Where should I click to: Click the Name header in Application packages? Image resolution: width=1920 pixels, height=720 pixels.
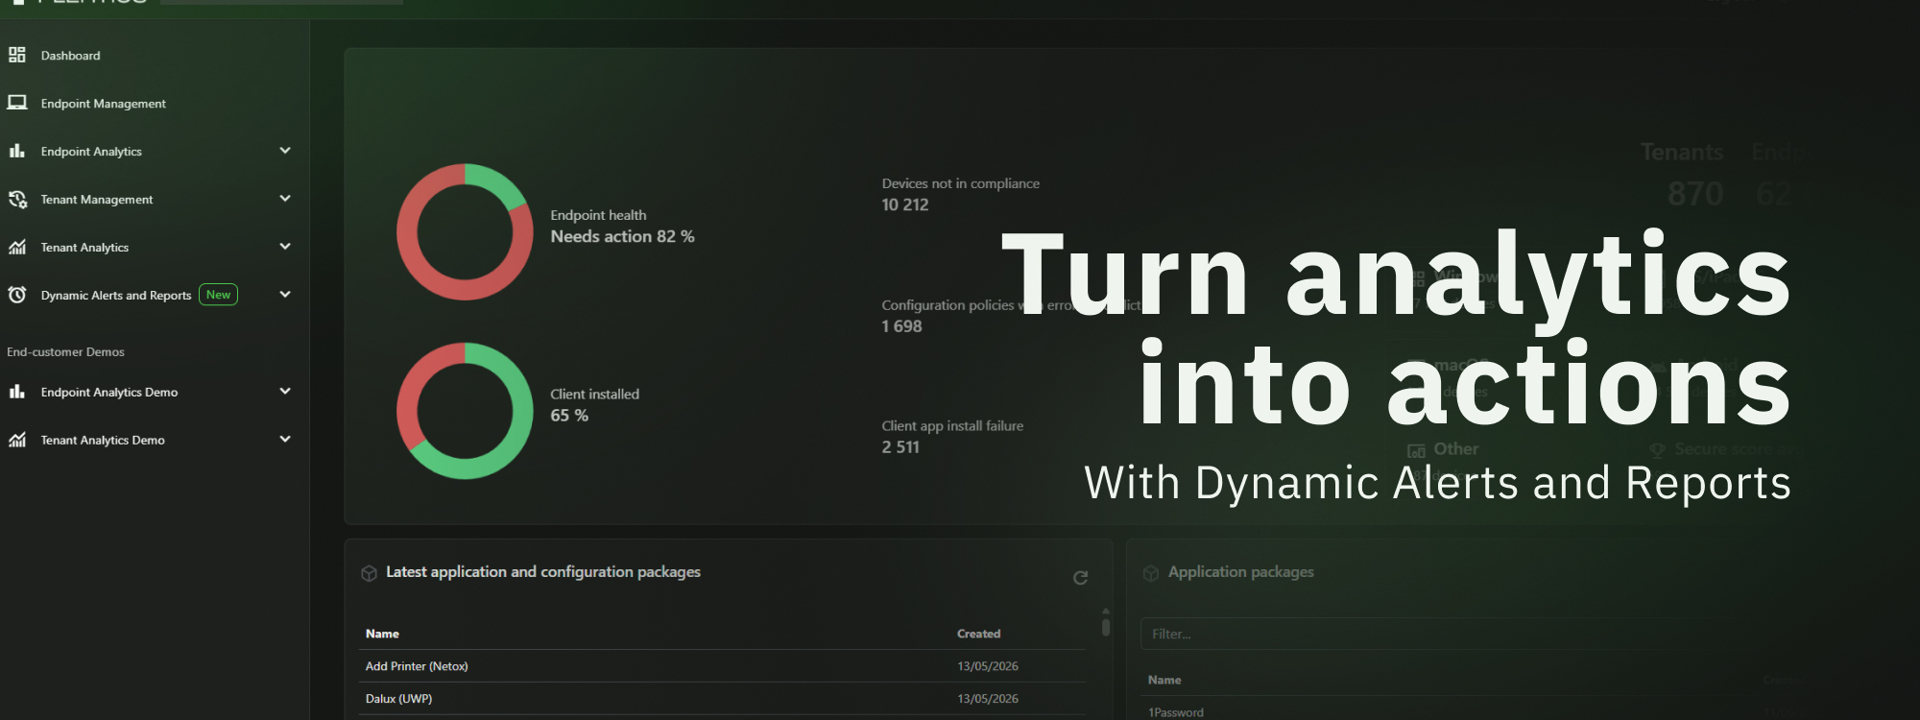tap(1164, 680)
